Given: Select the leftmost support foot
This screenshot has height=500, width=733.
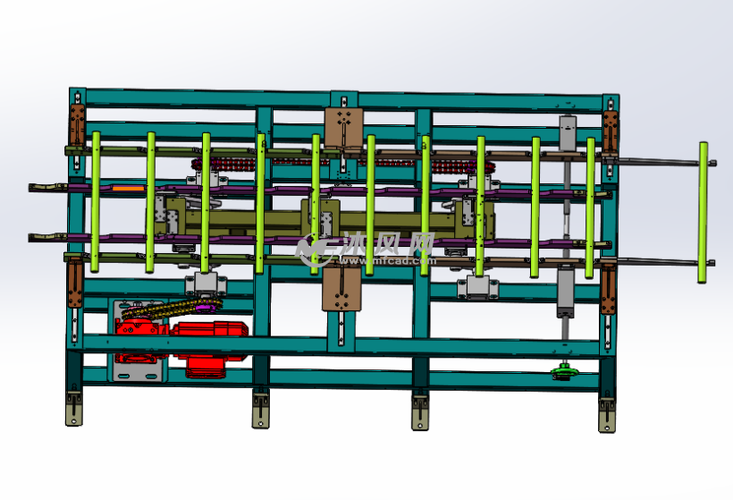Looking at the screenshot, I should point(73,409).
